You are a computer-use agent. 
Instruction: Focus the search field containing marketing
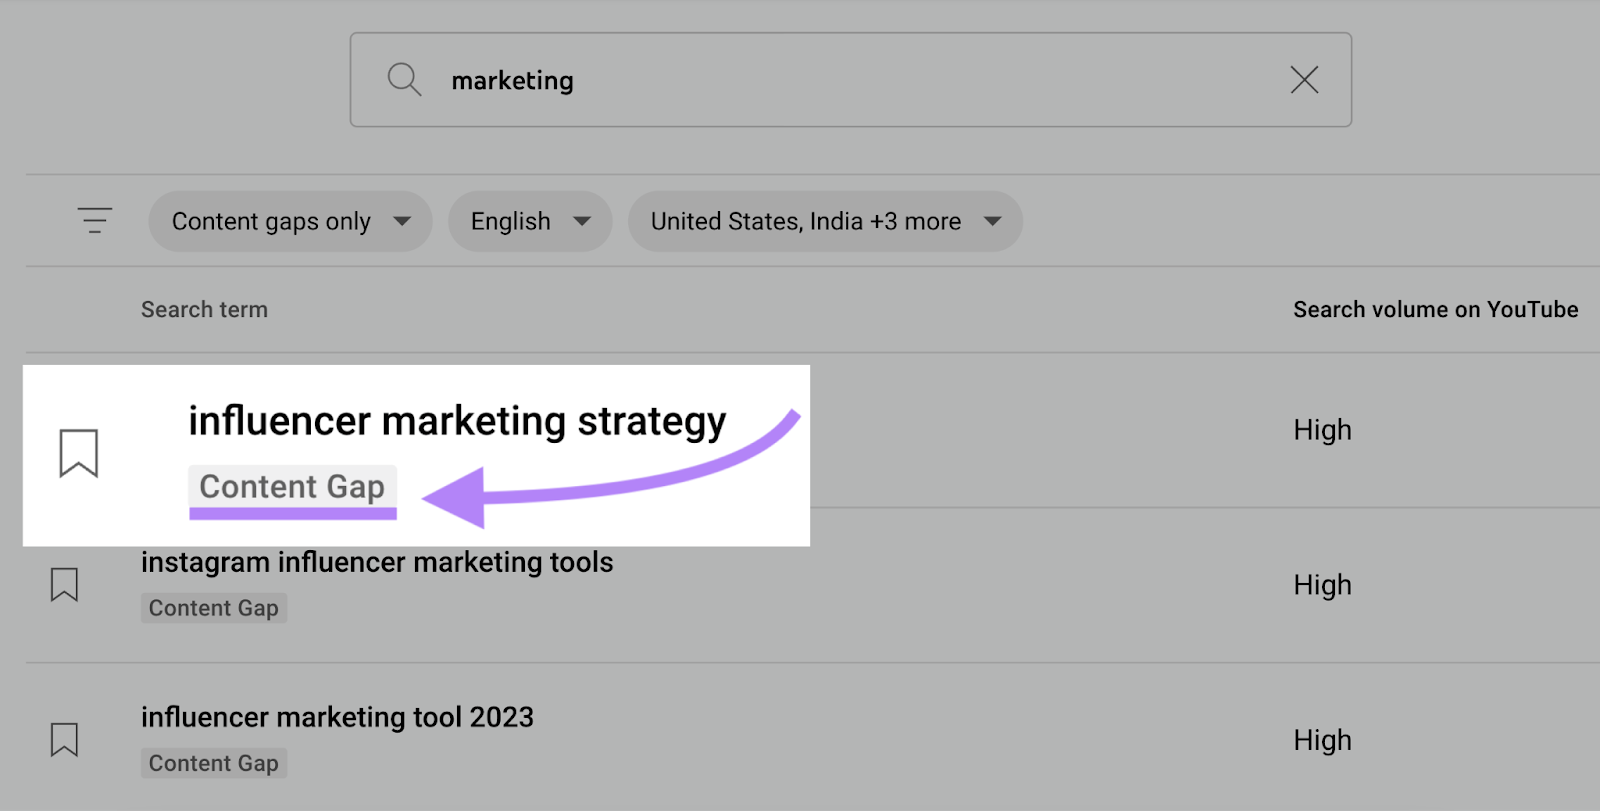coord(850,80)
